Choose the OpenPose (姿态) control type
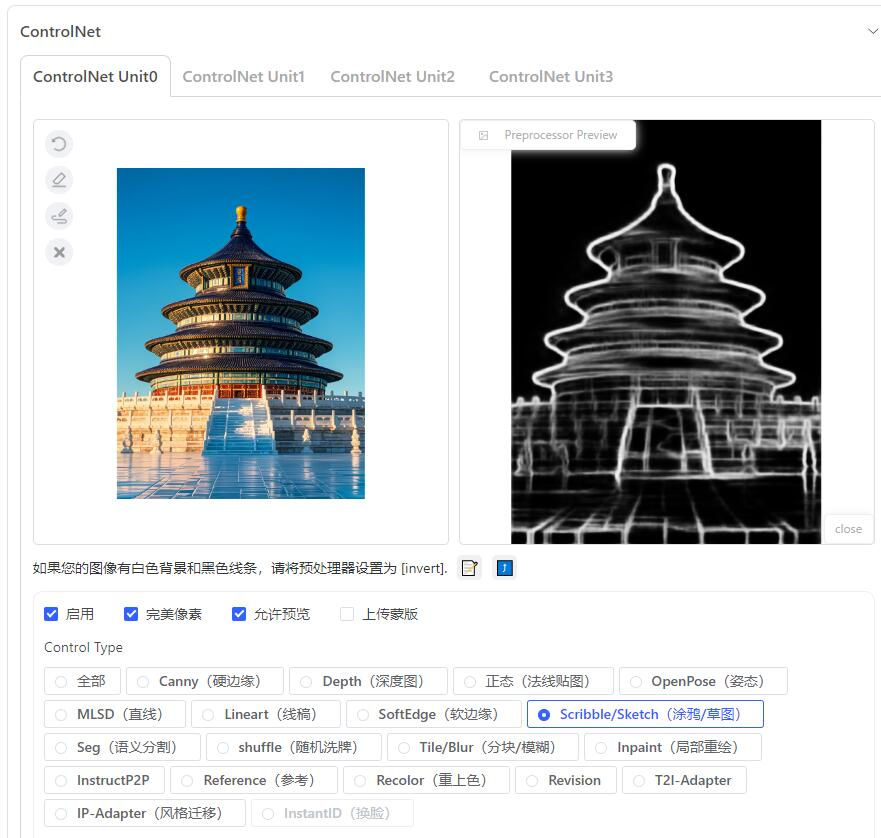The image size is (881, 838). click(x=636, y=681)
